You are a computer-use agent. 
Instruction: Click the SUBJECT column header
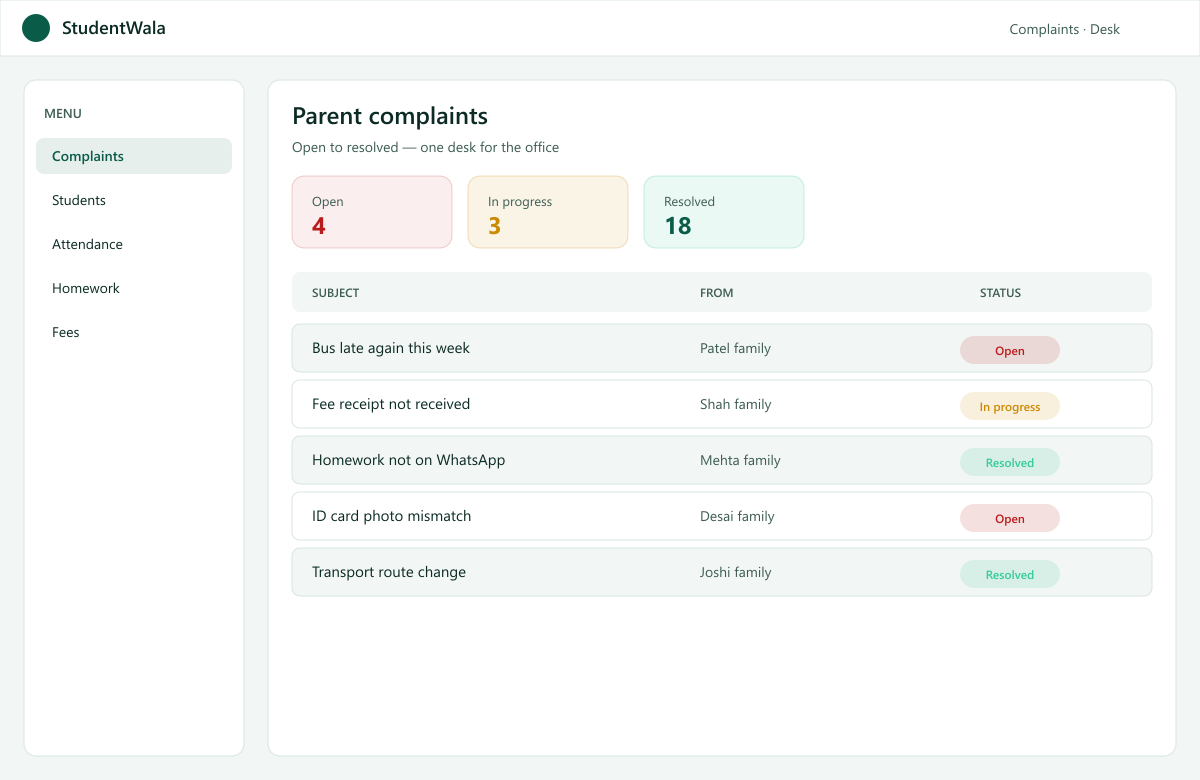(x=335, y=293)
